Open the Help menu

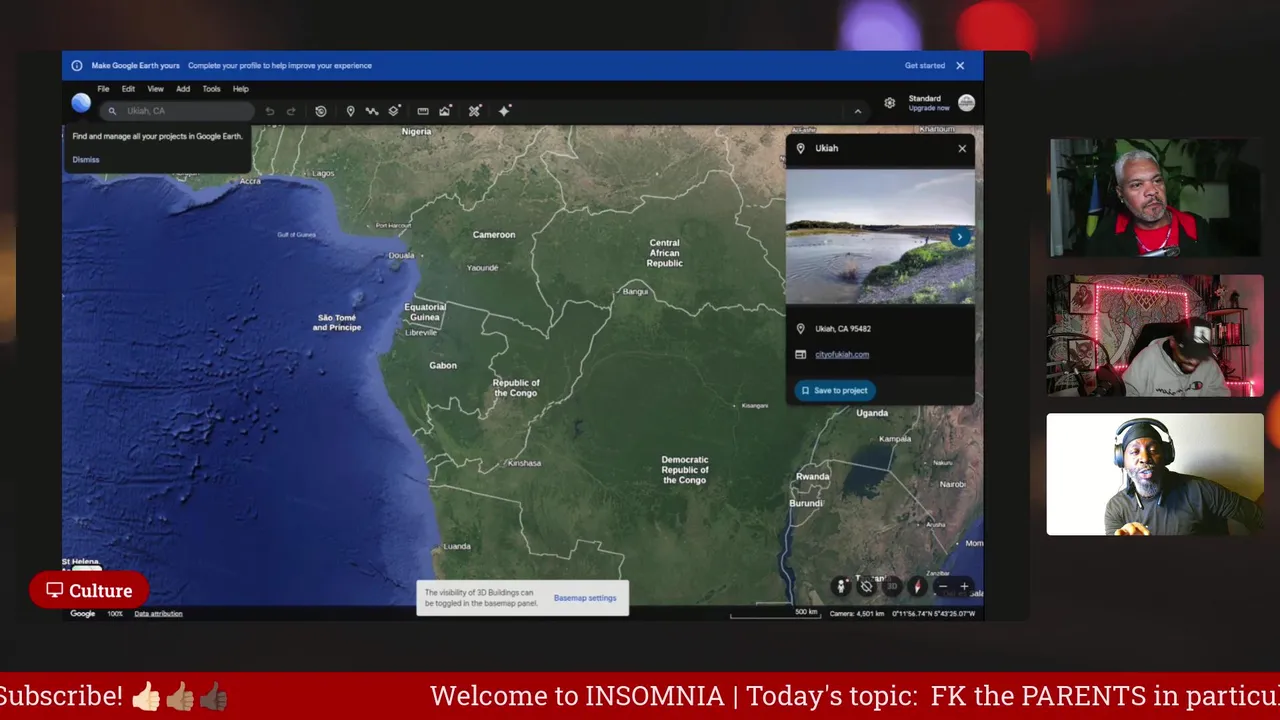click(x=241, y=89)
